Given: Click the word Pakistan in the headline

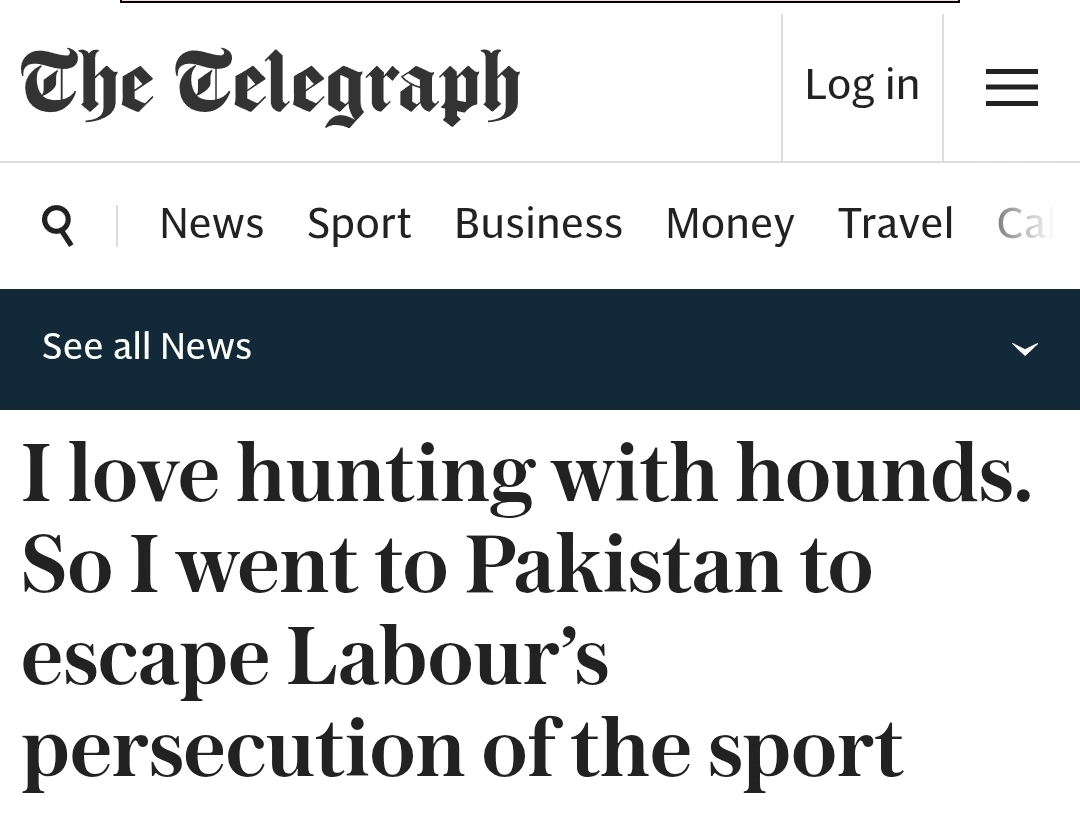Looking at the screenshot, I should coord(623,566).
